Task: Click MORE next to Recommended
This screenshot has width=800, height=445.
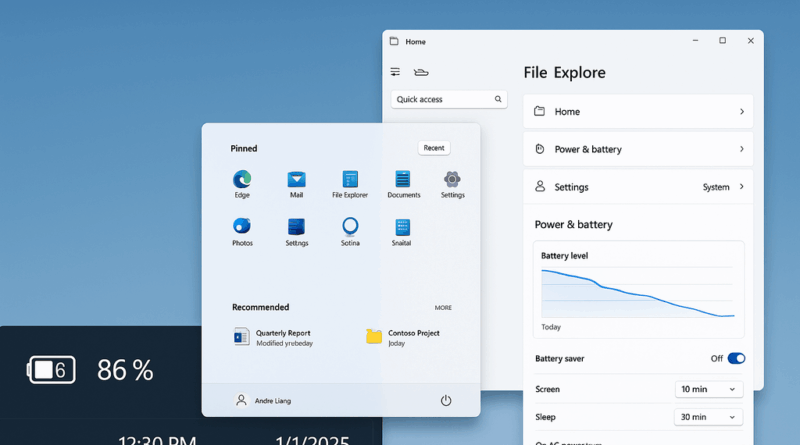Action: 443,308
